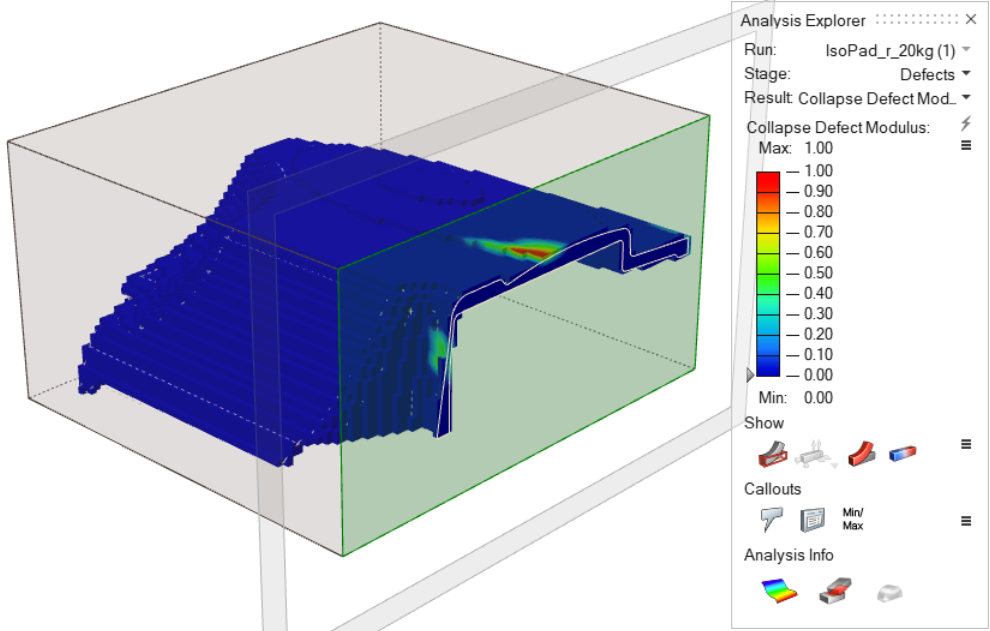Open the legend options menu next to Max
The width and height of the screenshot is (990, 631).
click(966, 145)
